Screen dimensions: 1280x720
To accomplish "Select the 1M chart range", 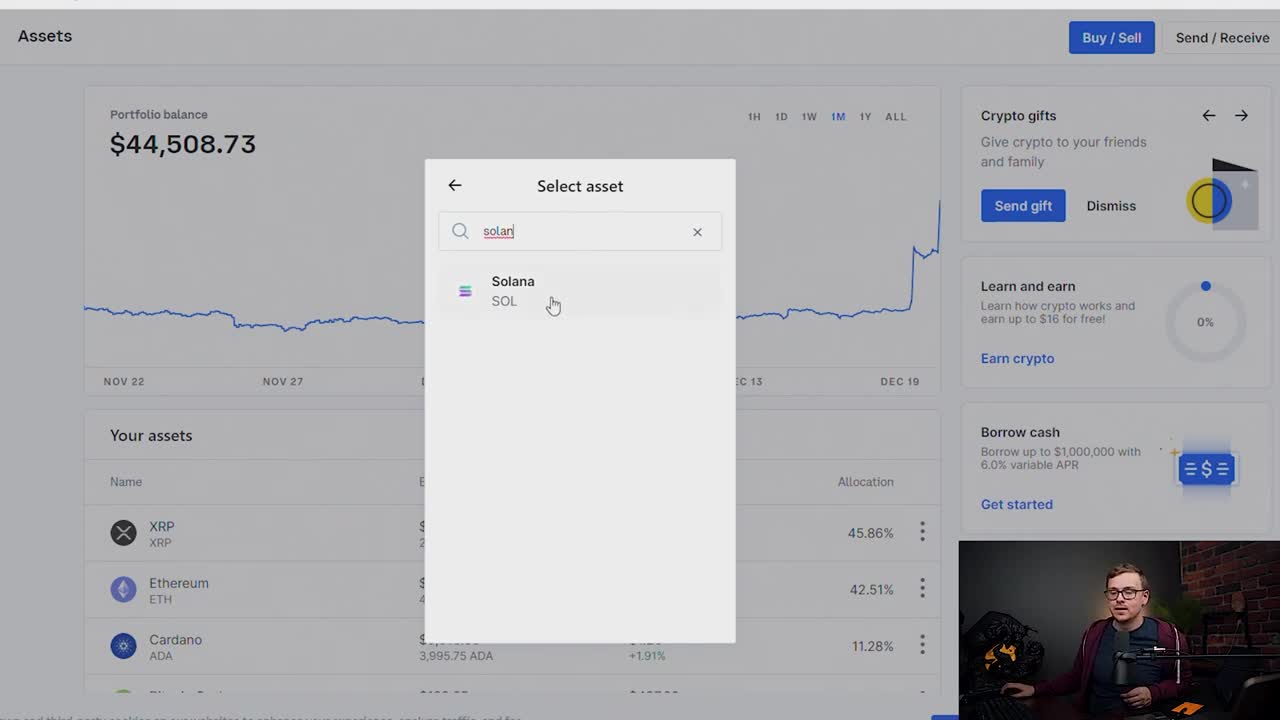I will (838, 117).
